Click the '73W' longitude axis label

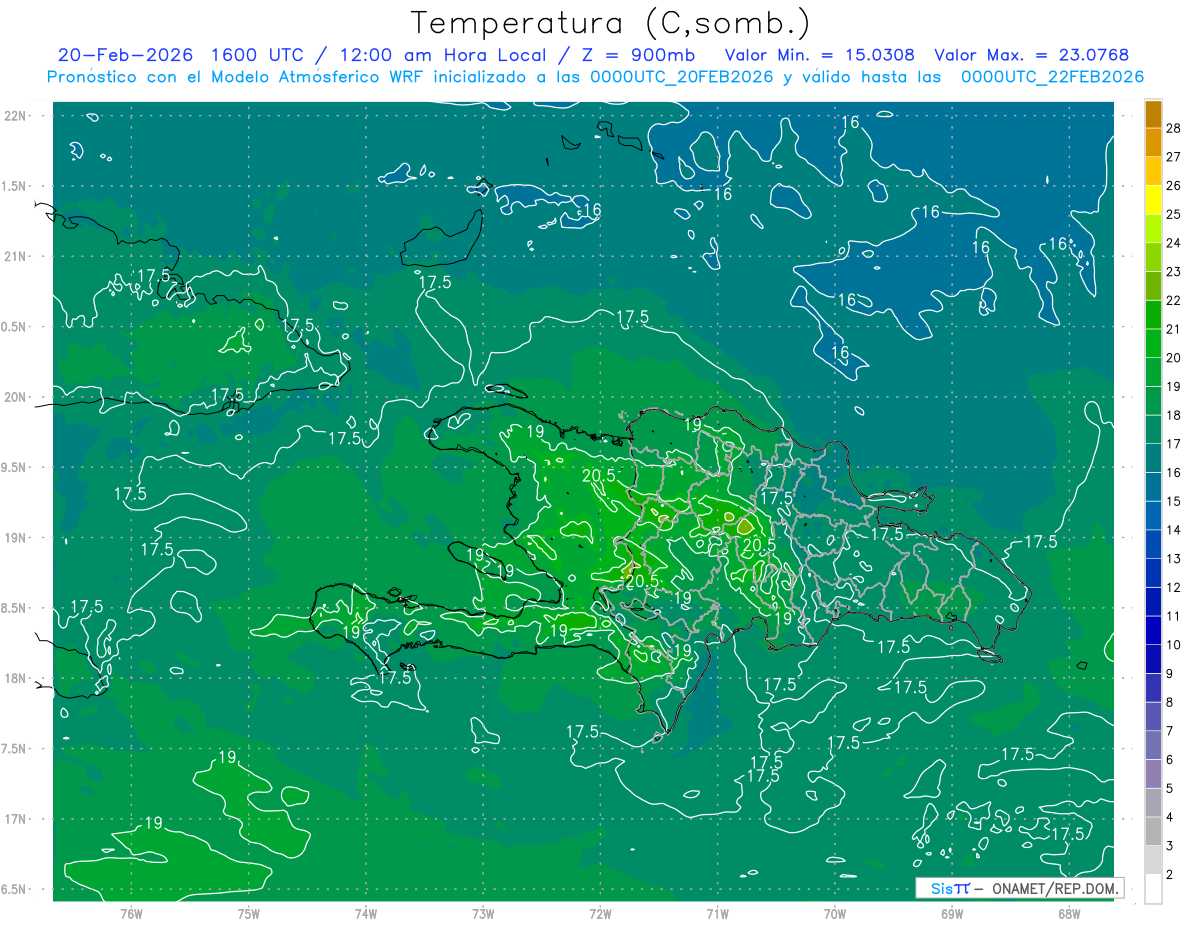(x=483, y=913)
